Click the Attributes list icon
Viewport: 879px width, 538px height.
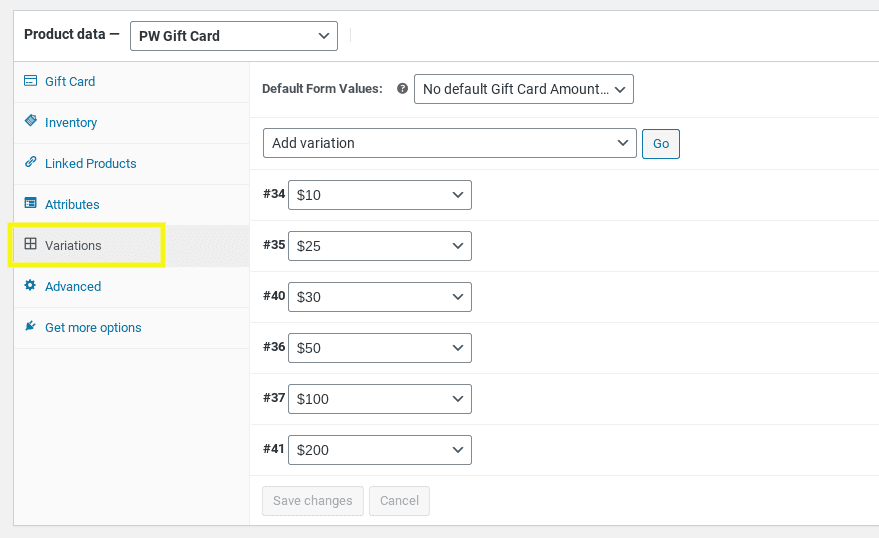30,204
